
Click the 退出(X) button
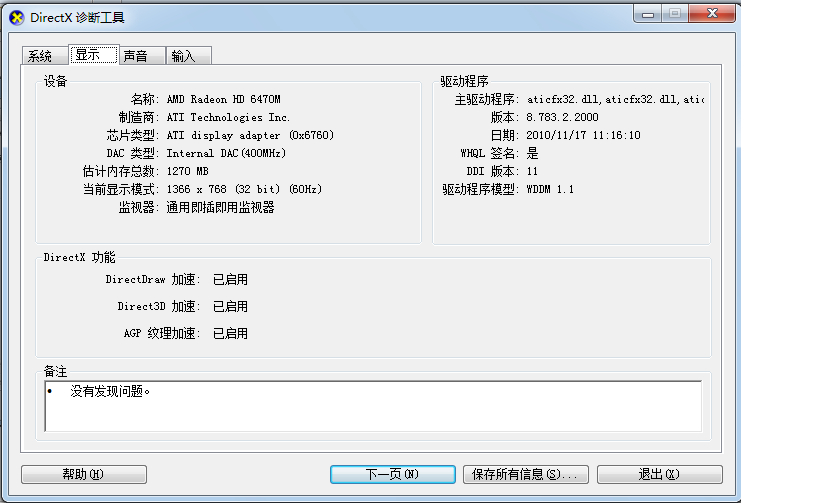660,474
